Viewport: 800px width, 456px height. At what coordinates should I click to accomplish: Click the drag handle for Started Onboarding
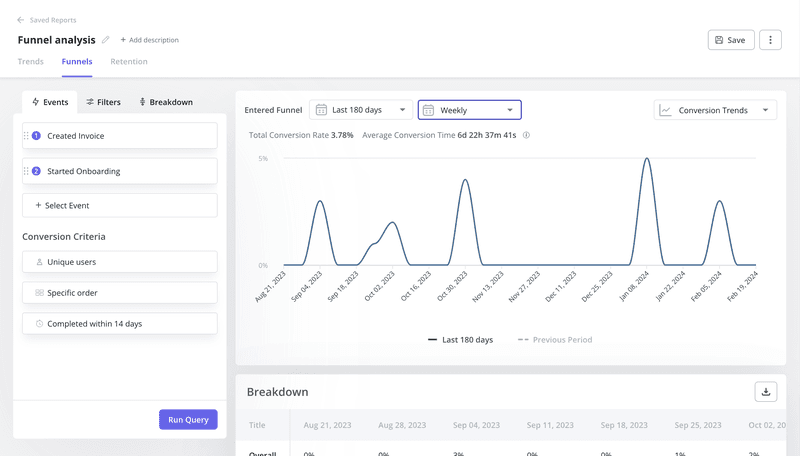[27, 171]
